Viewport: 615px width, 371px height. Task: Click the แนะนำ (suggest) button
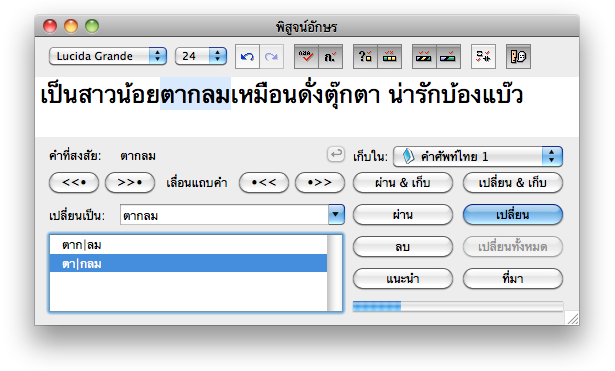[403, 279]
